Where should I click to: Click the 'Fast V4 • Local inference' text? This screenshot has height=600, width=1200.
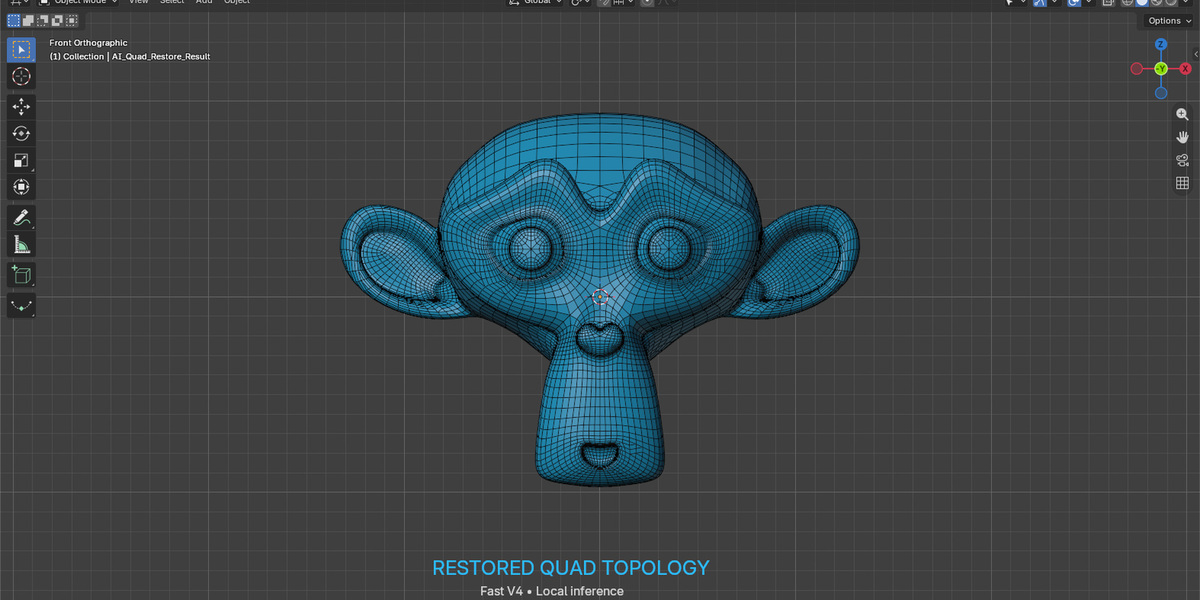551,591
